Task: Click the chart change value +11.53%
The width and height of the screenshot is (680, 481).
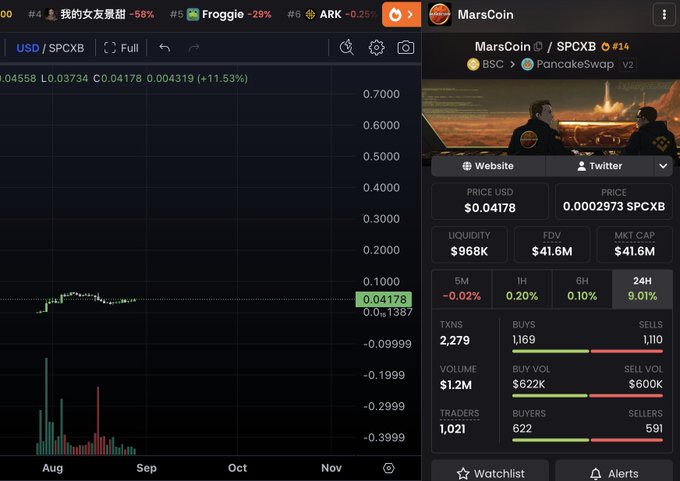Action: pos(222,79)
